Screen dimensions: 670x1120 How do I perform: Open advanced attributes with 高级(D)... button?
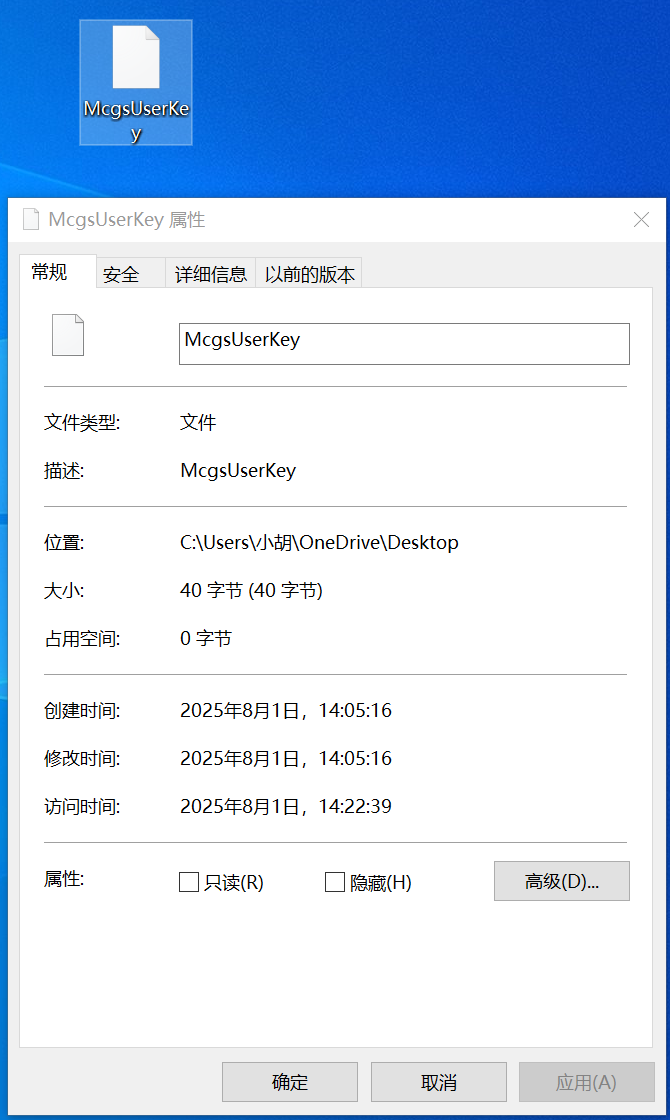click(x=561, y=881)
